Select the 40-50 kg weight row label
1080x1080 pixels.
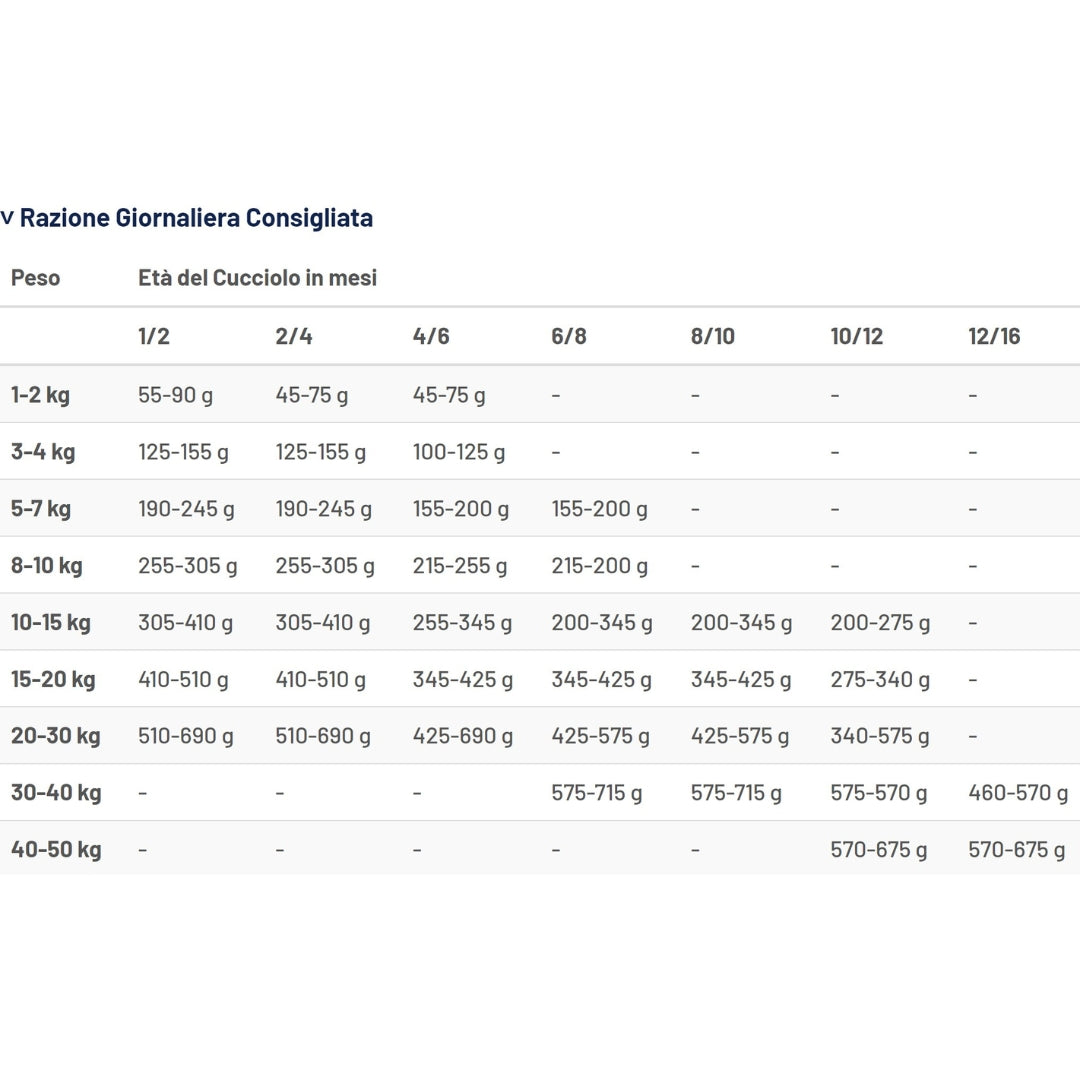56,850
